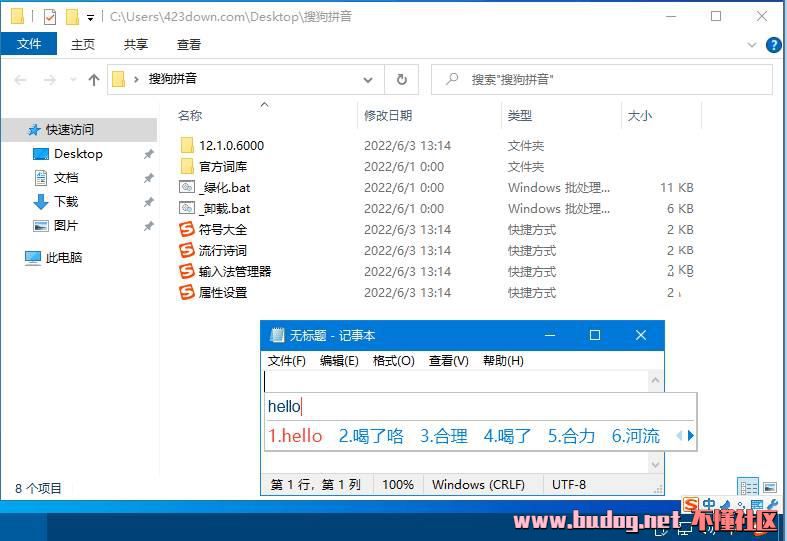
Task: Click the refresh button beside address bar
Action: pyautogui.click(x=402, y=80)
